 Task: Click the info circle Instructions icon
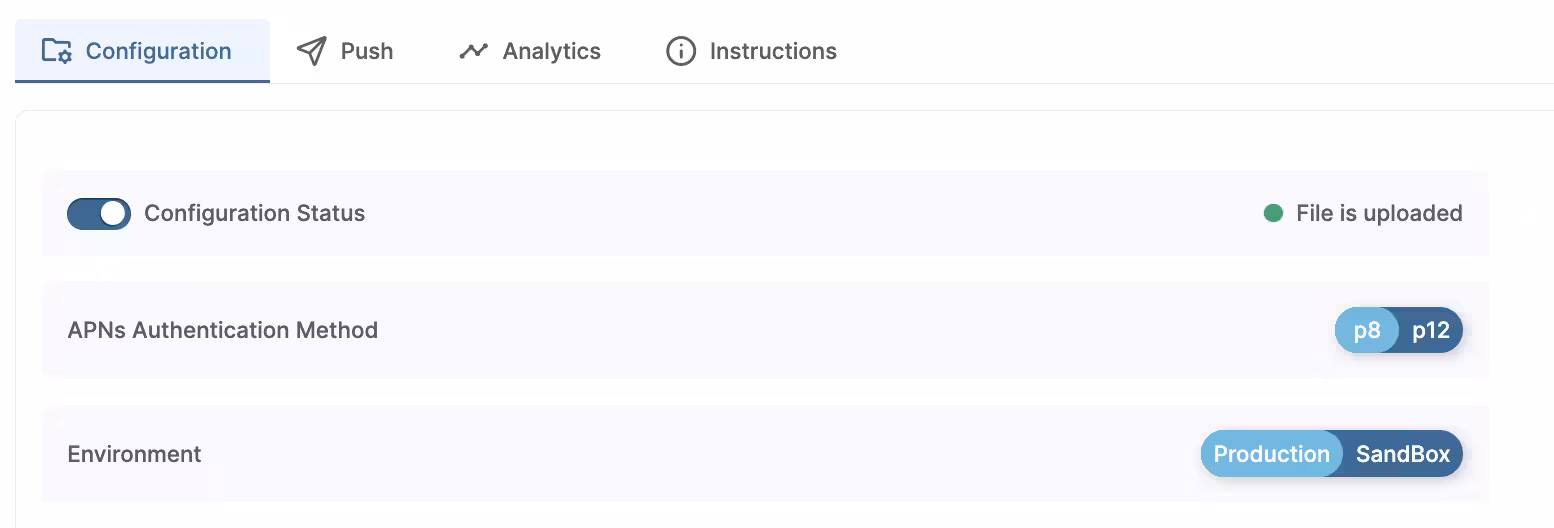pos(681,51)
